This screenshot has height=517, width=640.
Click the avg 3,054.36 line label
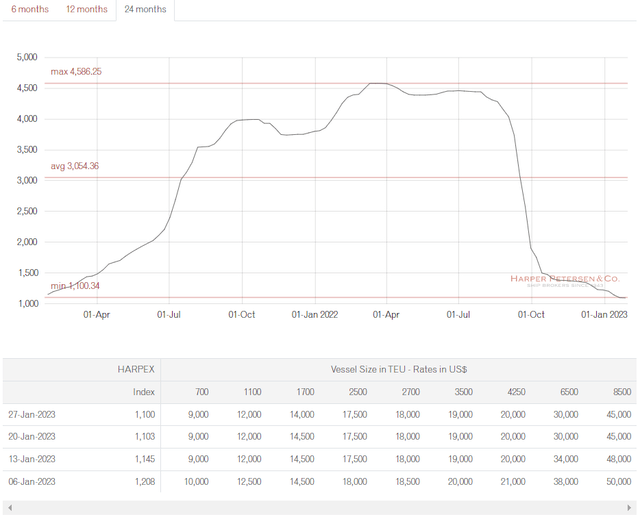[75, 166]
